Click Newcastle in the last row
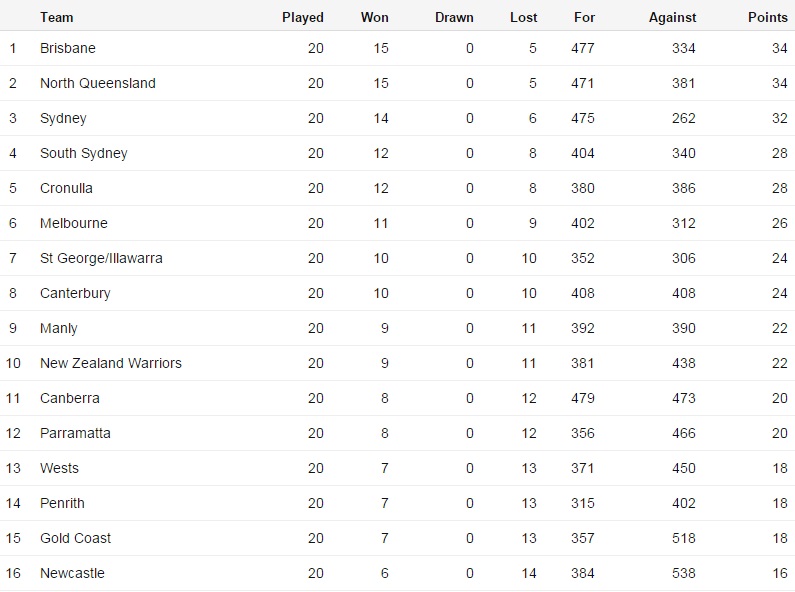Image resolution: width=795 pixels, height=592 pixels. pos(72,573)
